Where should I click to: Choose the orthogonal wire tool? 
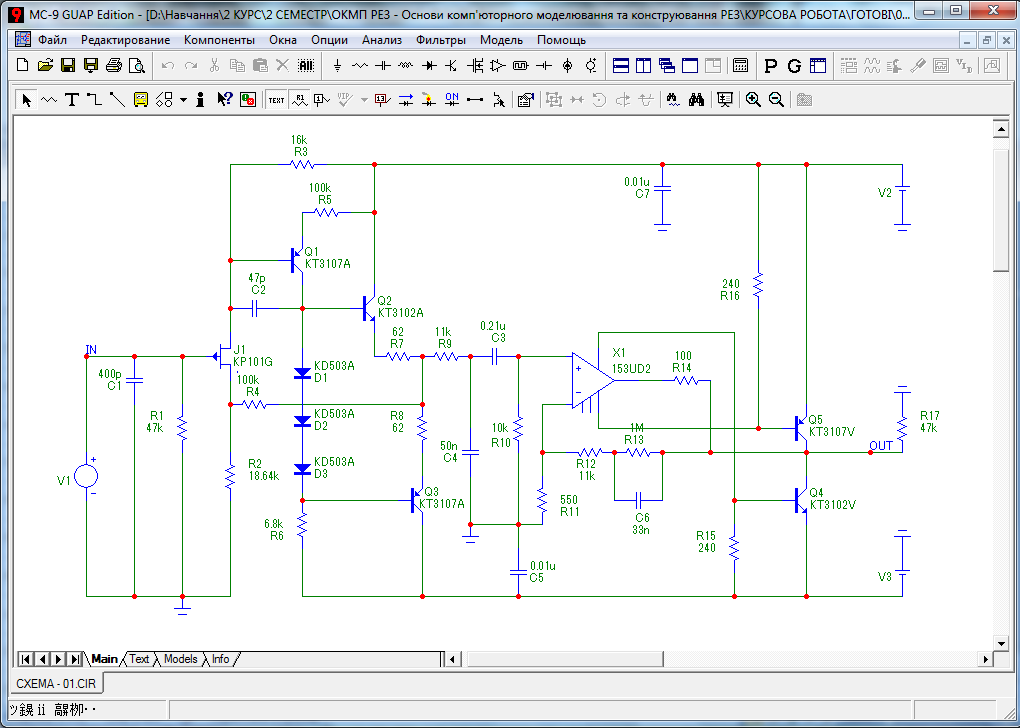pyautogui.click(x=94, y=100)
